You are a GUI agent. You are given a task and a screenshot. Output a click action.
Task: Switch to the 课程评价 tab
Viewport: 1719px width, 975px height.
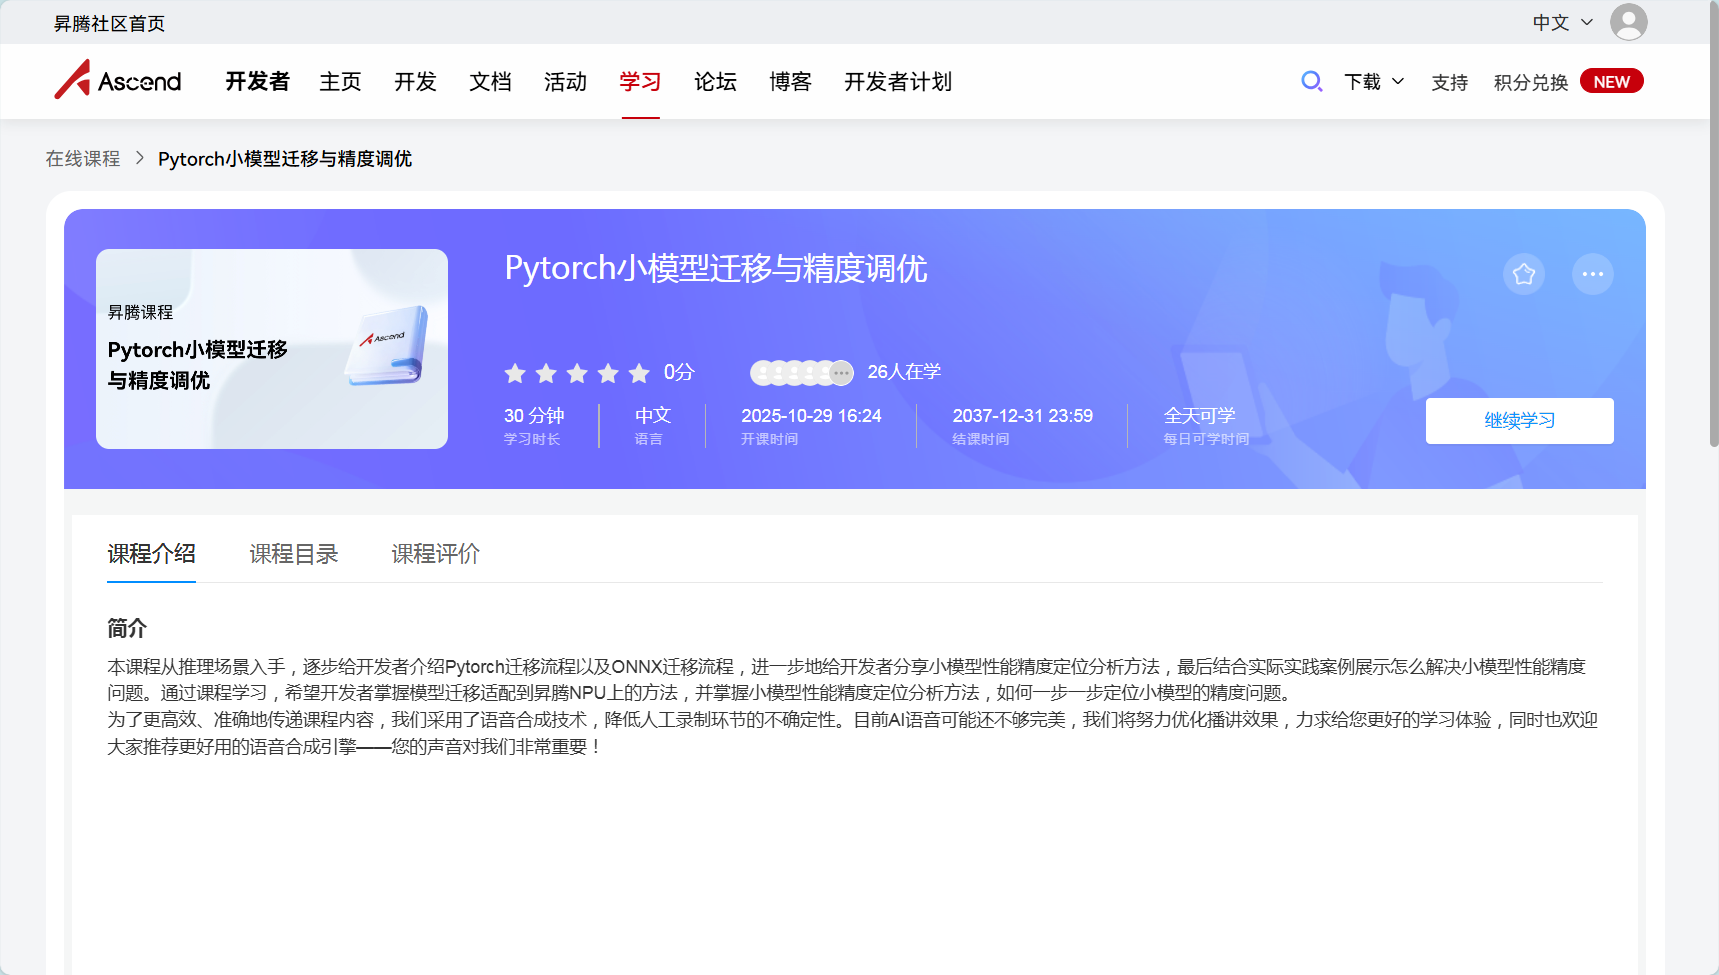pyautogui.click(x=435, y=553)
